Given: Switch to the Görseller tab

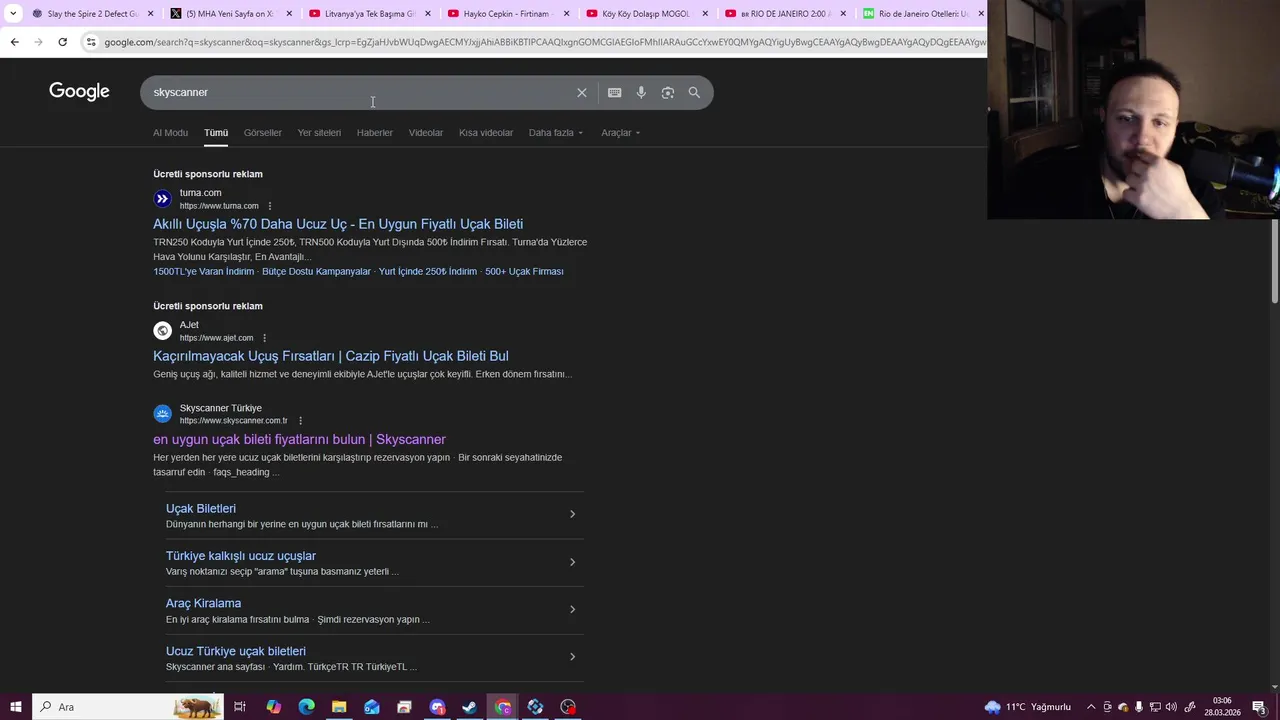Looking at the screenshot, I should click(263, 133).
